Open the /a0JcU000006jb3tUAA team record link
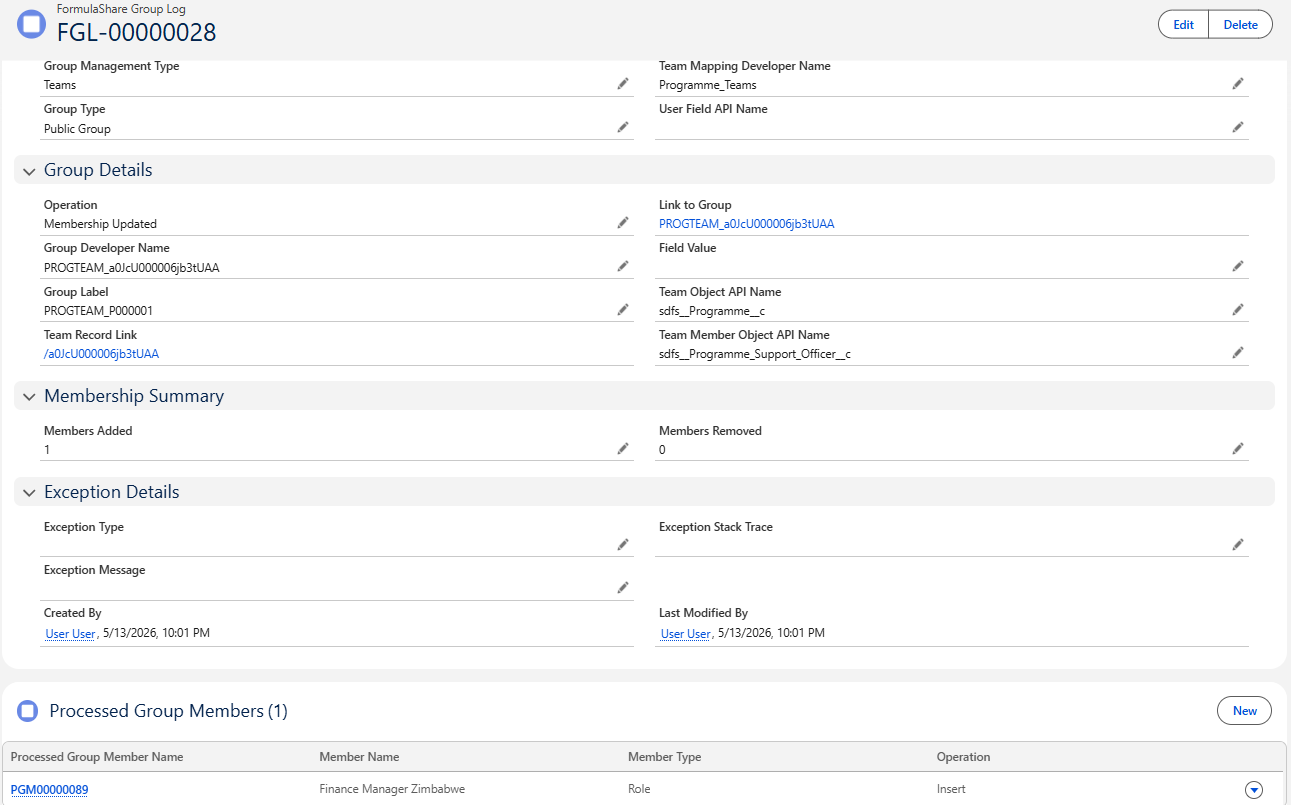This screenshot has width=1291, height=805. click(x=101, y=354)
